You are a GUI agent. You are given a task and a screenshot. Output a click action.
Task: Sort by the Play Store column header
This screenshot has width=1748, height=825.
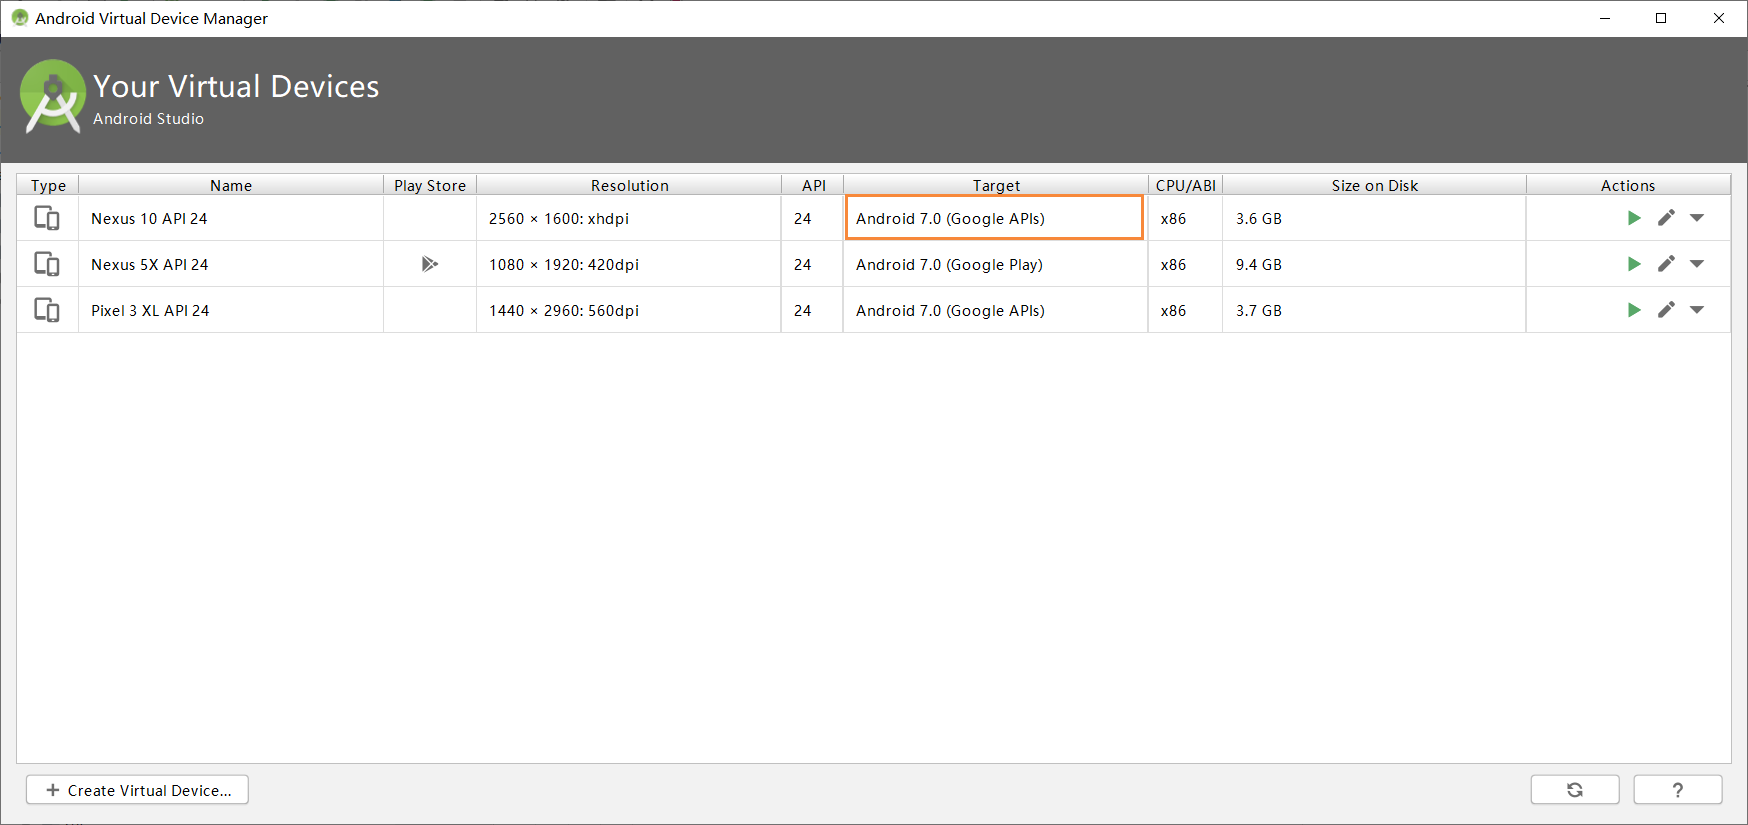click(430, 185)
